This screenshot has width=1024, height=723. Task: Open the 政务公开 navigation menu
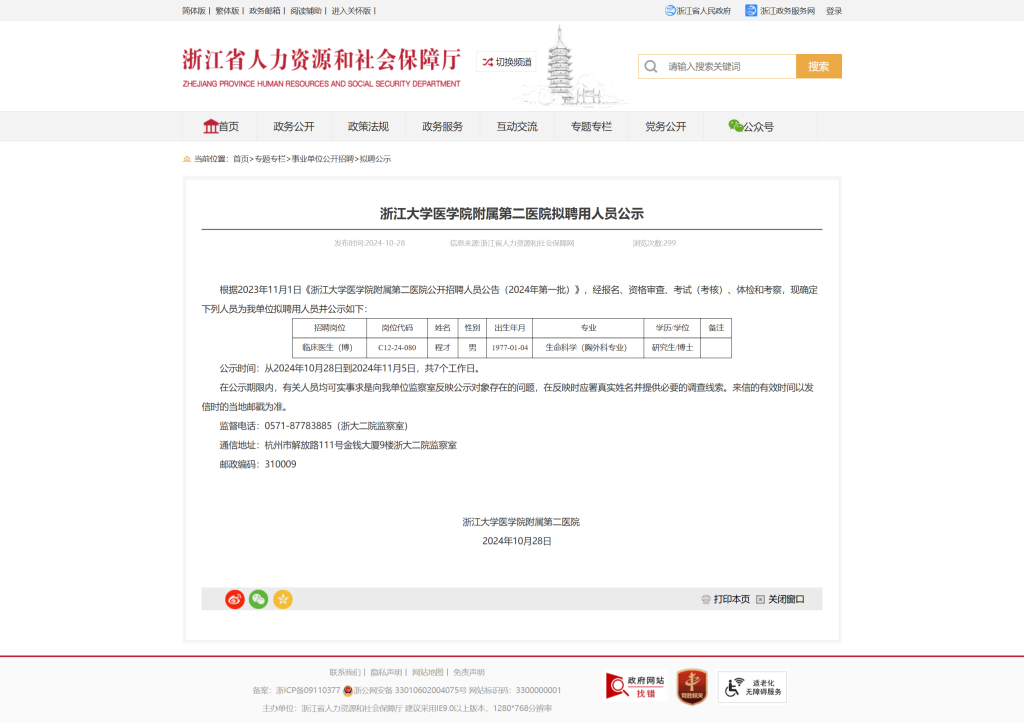click(x=294, y=127)
